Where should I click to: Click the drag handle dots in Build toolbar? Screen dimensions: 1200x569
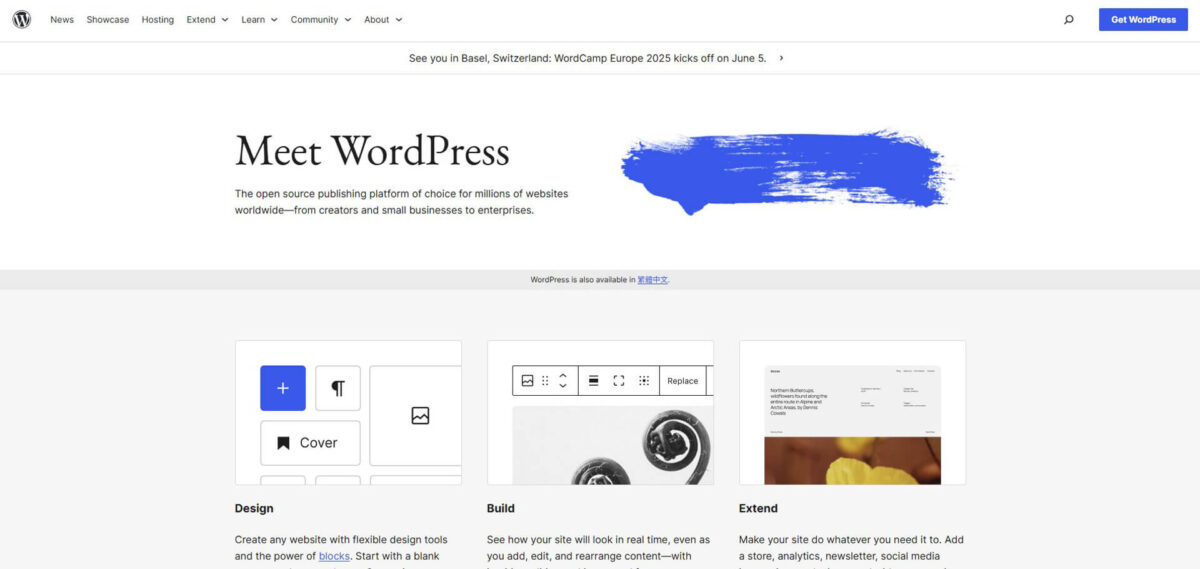[545, 380]
